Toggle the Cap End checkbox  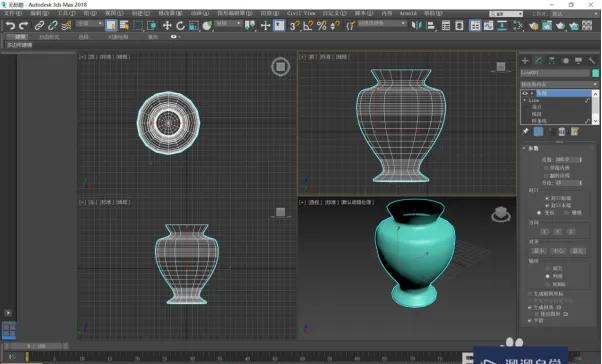[x=547, y=205]
